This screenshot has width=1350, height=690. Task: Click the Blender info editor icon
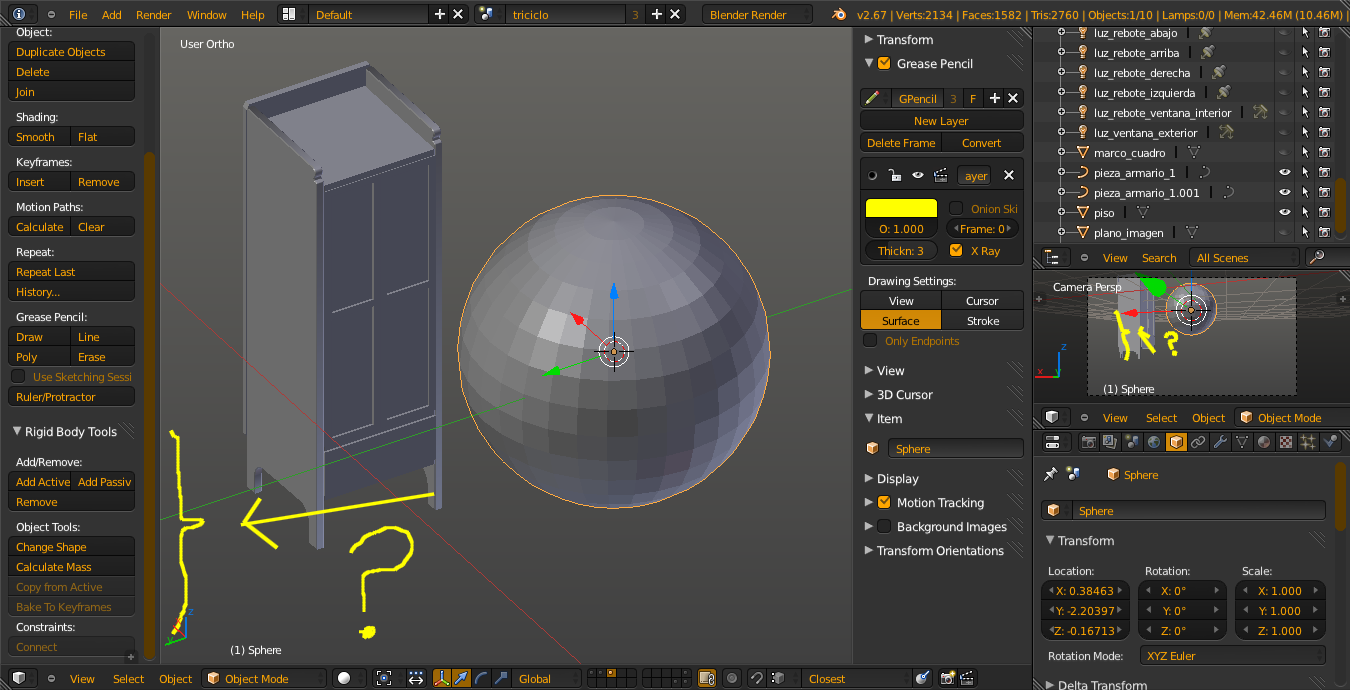click(x=20, y=14)
